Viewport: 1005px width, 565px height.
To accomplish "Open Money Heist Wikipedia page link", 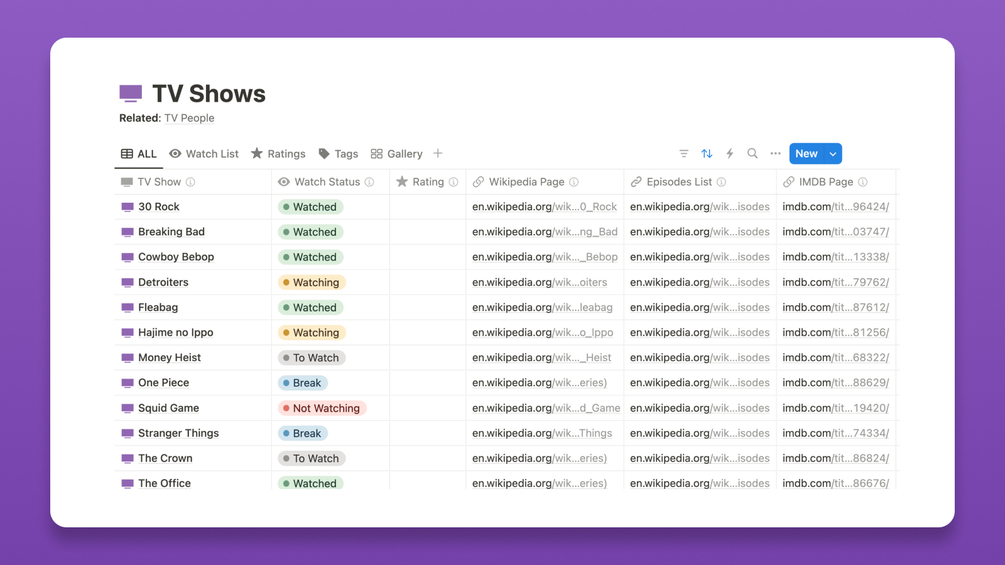I will pos(542,357).
